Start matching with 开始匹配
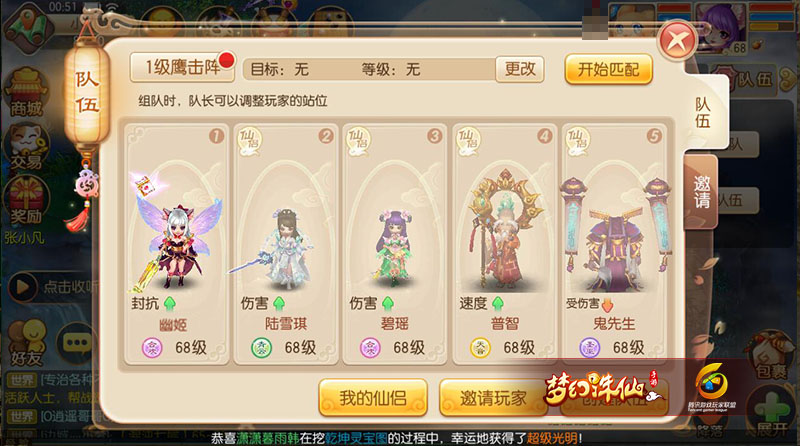The height and width of the screenshot is (446, 800). tap(609, 69)
